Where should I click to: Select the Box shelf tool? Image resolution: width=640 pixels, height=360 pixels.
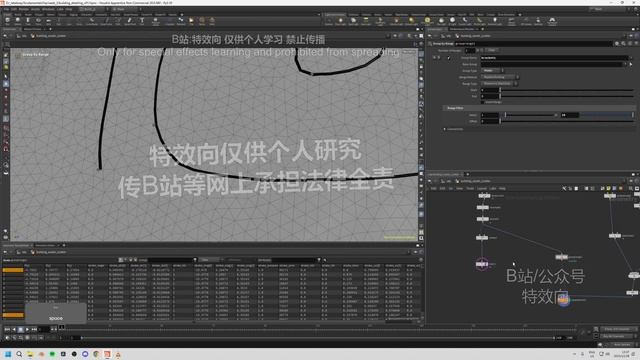coord(7,21)
